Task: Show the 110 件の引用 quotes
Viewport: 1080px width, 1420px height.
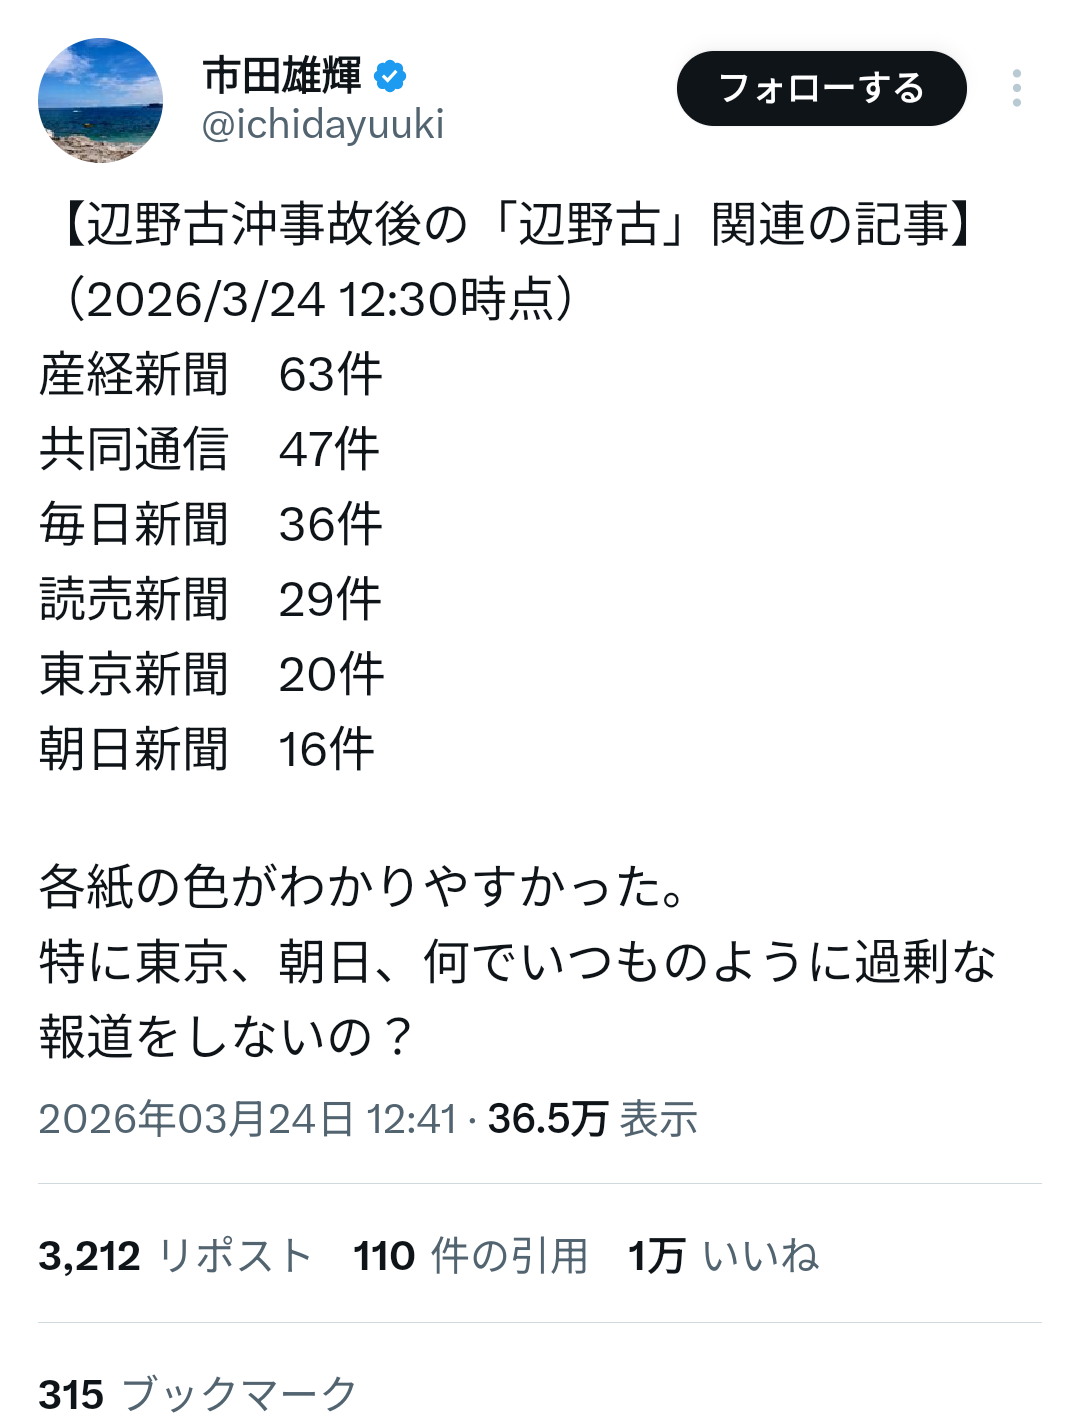Action: [470, 1256]
